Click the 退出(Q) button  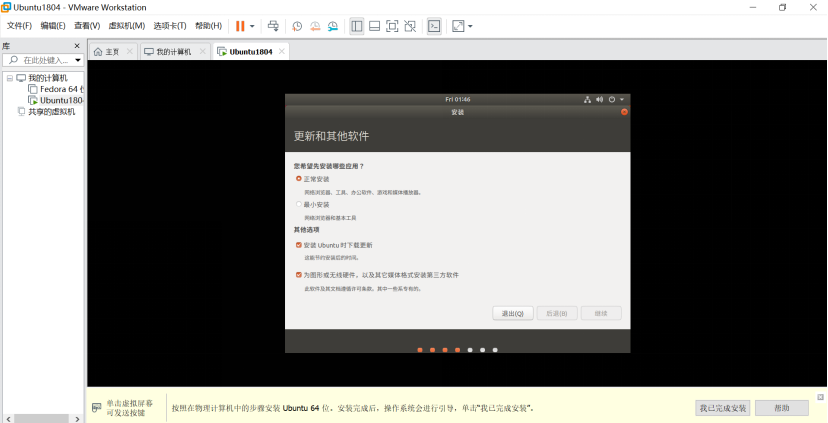(x=513, y=313)
